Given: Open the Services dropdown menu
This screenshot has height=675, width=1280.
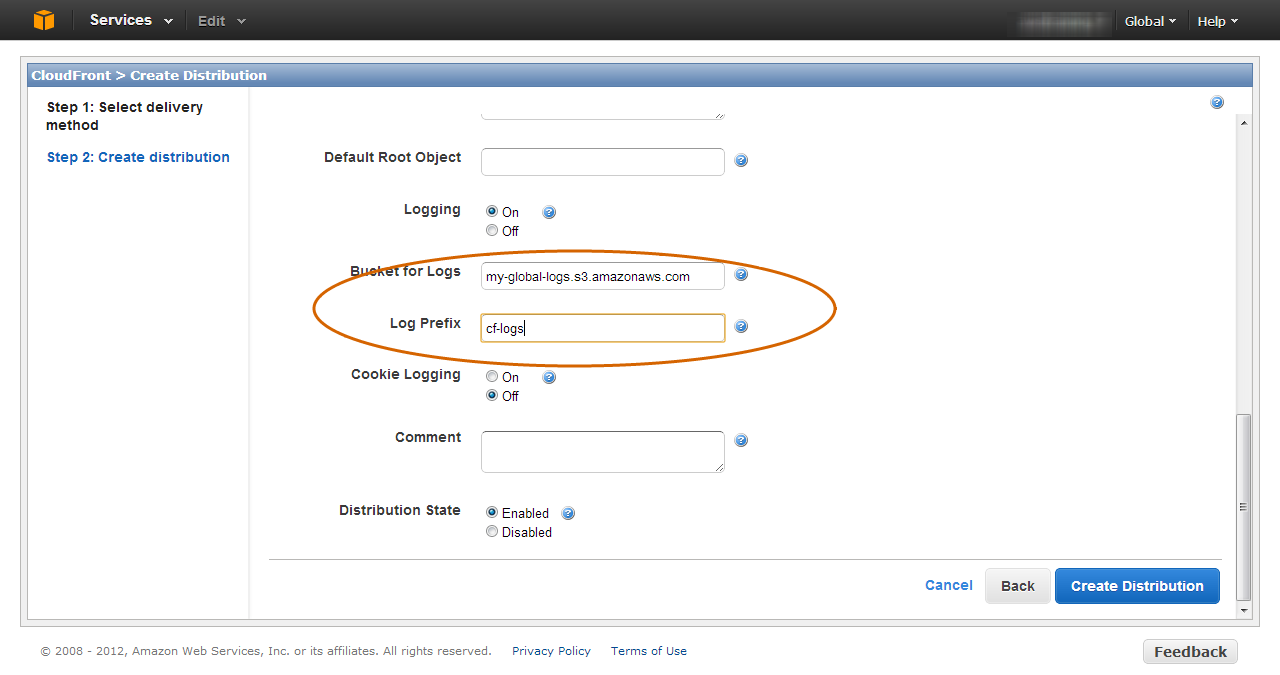Looking at the screenshot, I should (131, 20).
